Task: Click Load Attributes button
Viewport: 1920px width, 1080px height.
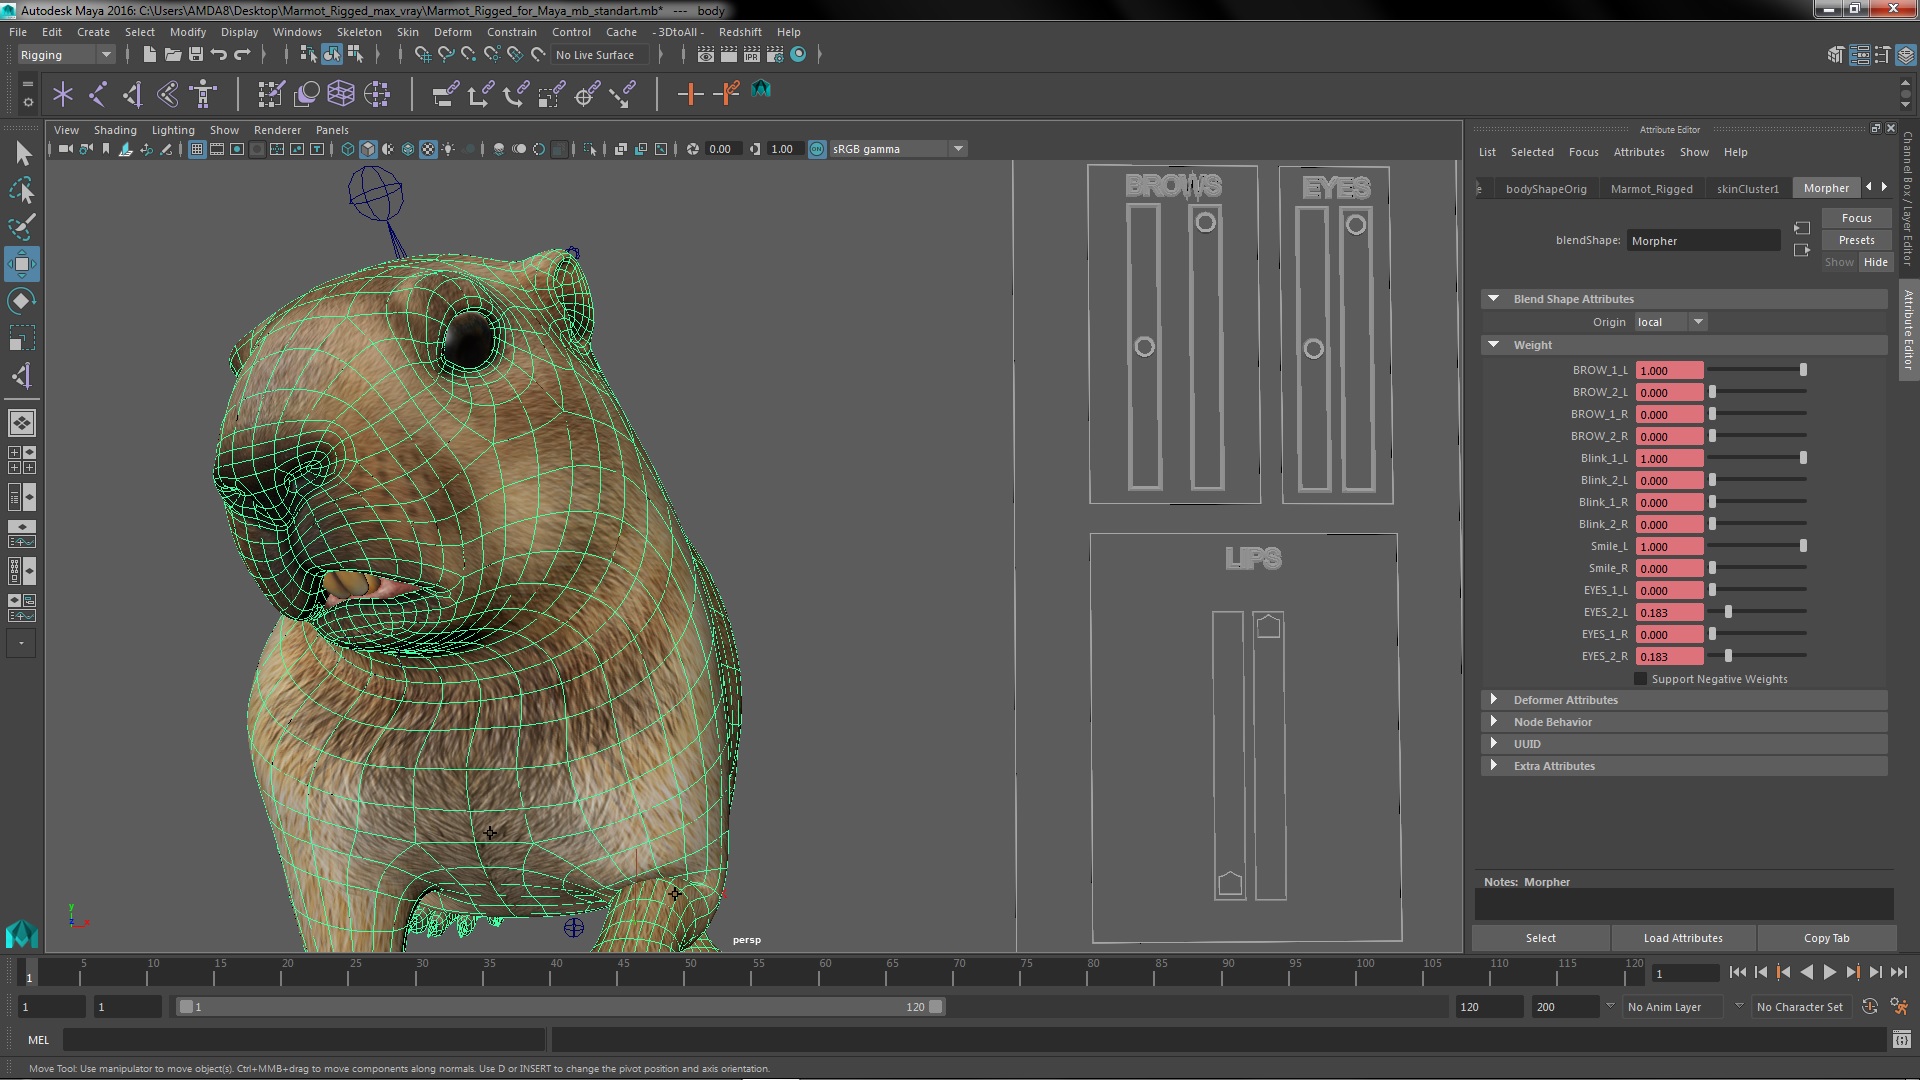Action: pyautogui.click(x=1683, y=938)
